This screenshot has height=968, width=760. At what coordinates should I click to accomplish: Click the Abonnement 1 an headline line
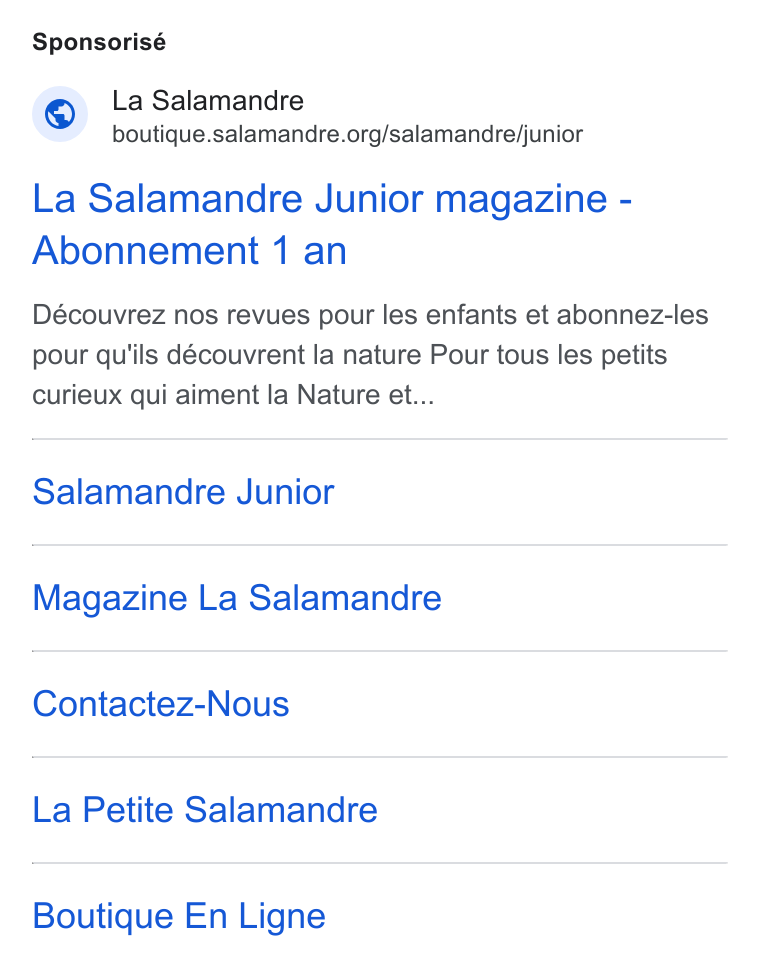tap(190, 251)
